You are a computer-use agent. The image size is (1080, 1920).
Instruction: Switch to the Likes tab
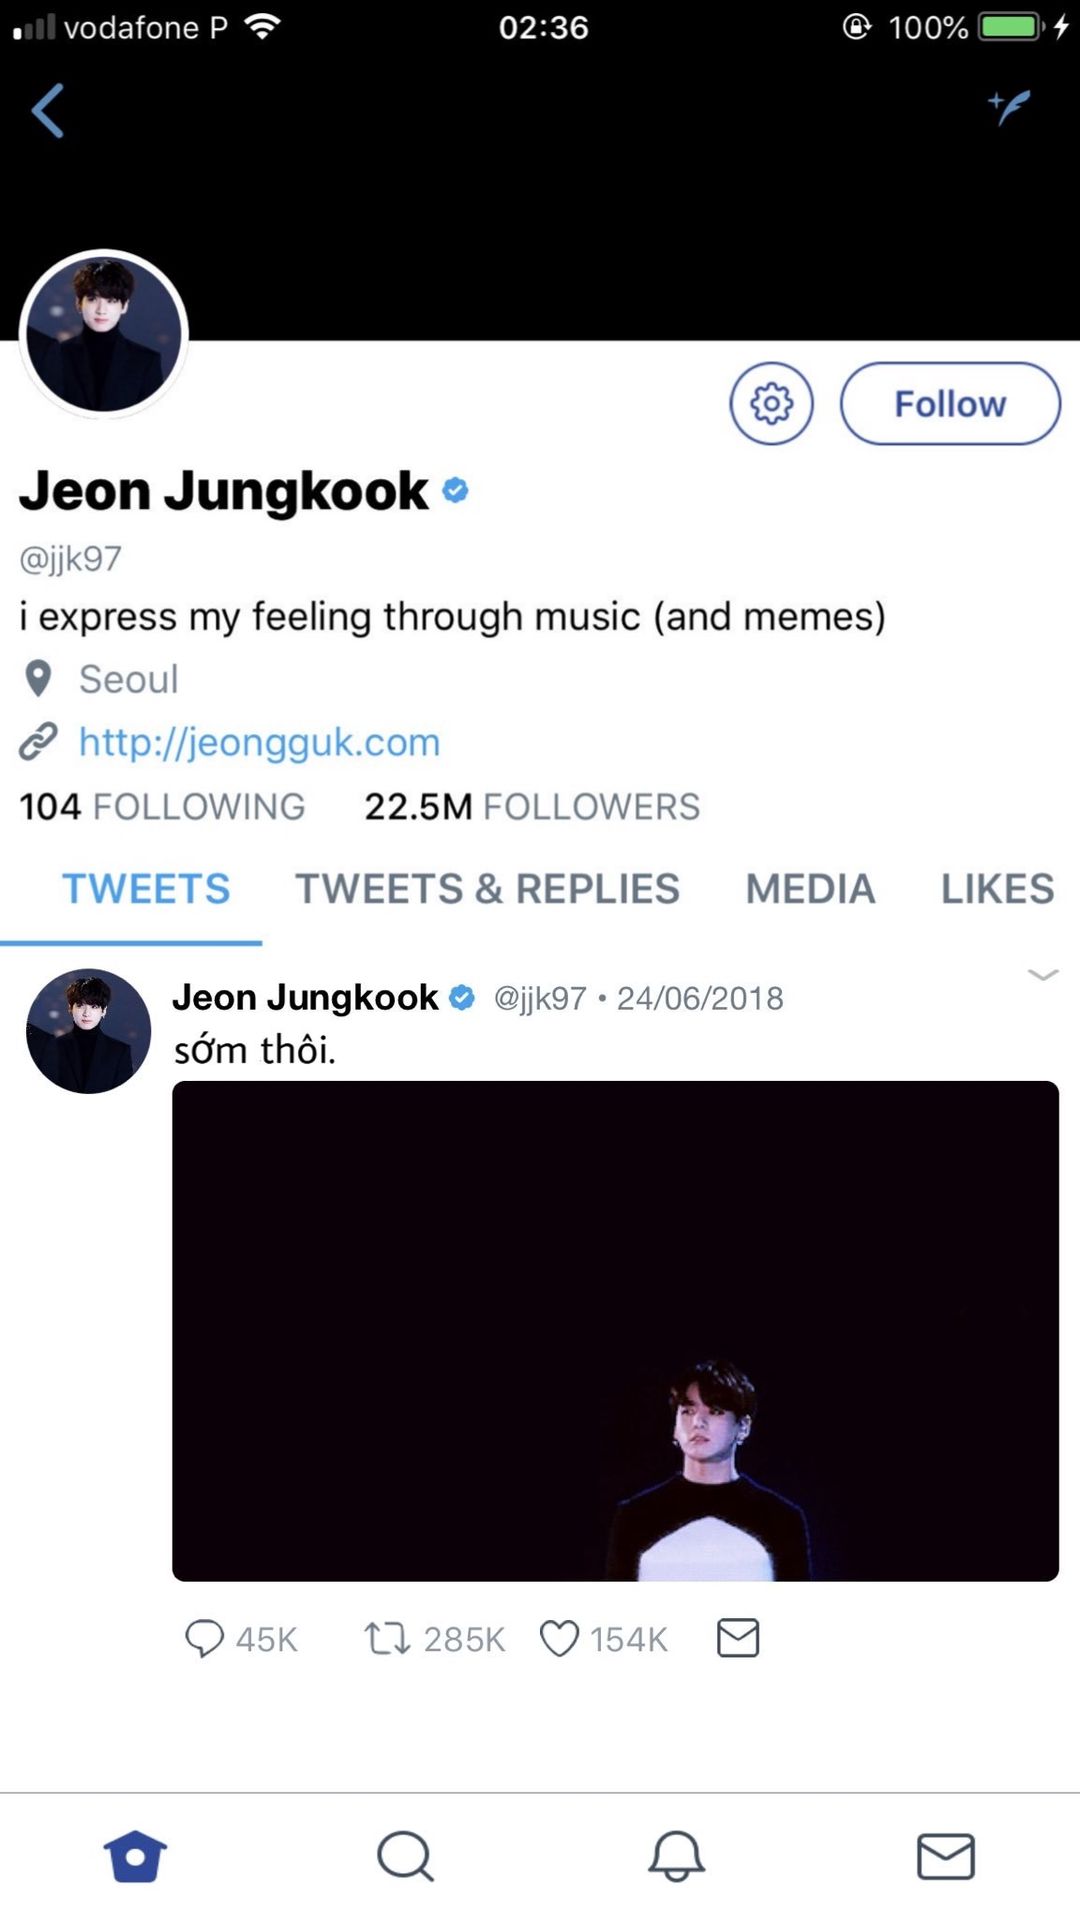tap(997, 889)
